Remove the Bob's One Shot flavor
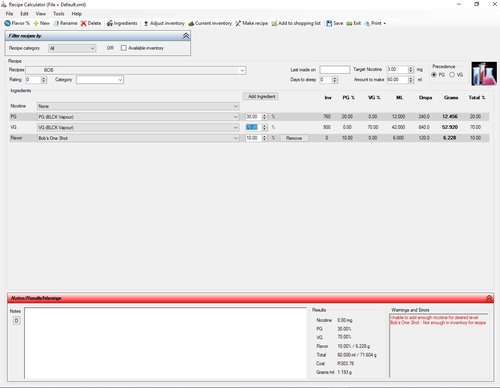500x388 pixels. pos(294,138)
